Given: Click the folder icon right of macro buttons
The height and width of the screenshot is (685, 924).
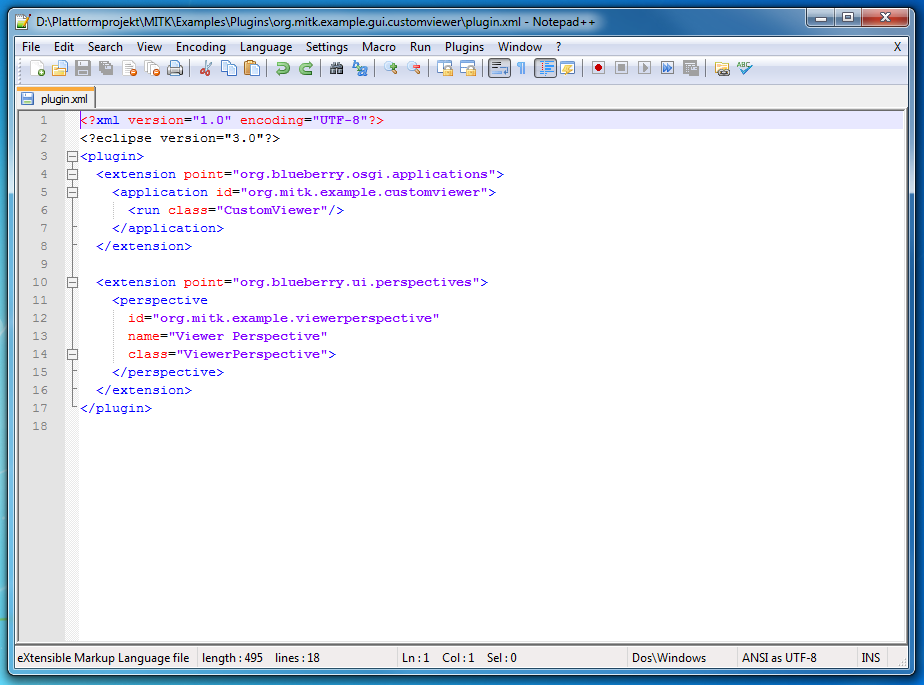Looking at the screenshot, I should (x=722, y=68).
